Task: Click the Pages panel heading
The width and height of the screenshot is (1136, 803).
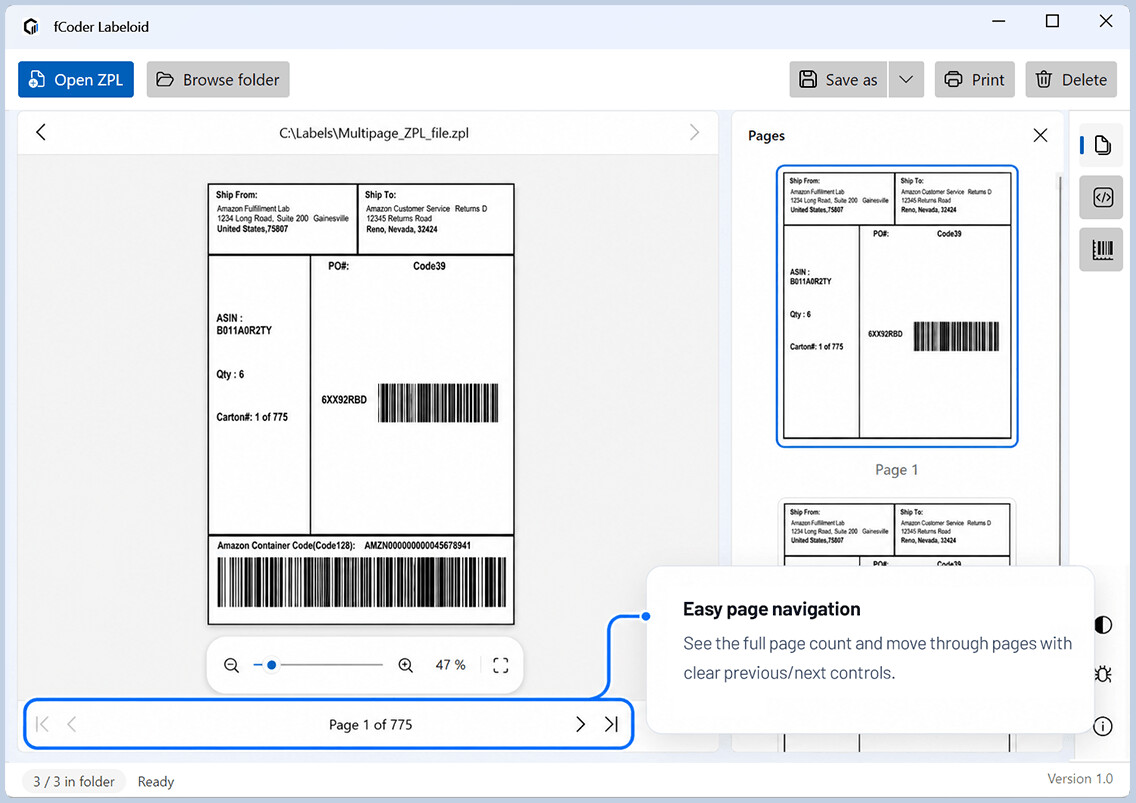Action: (x=767, y=136)
